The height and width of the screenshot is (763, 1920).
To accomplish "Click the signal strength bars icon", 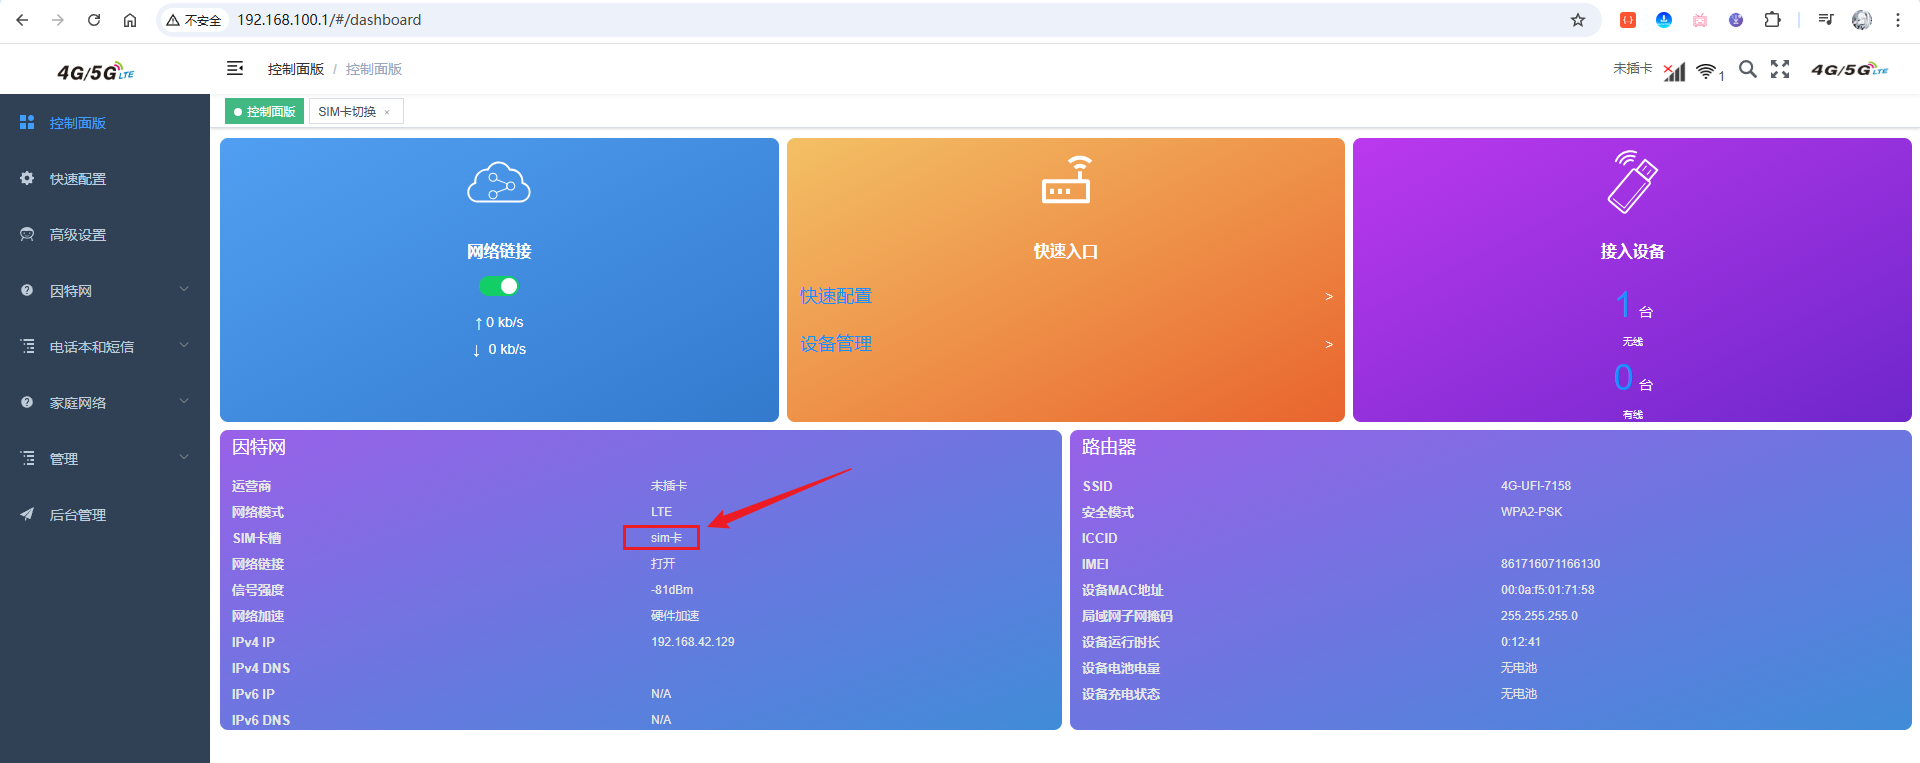I will point(1674,71).
